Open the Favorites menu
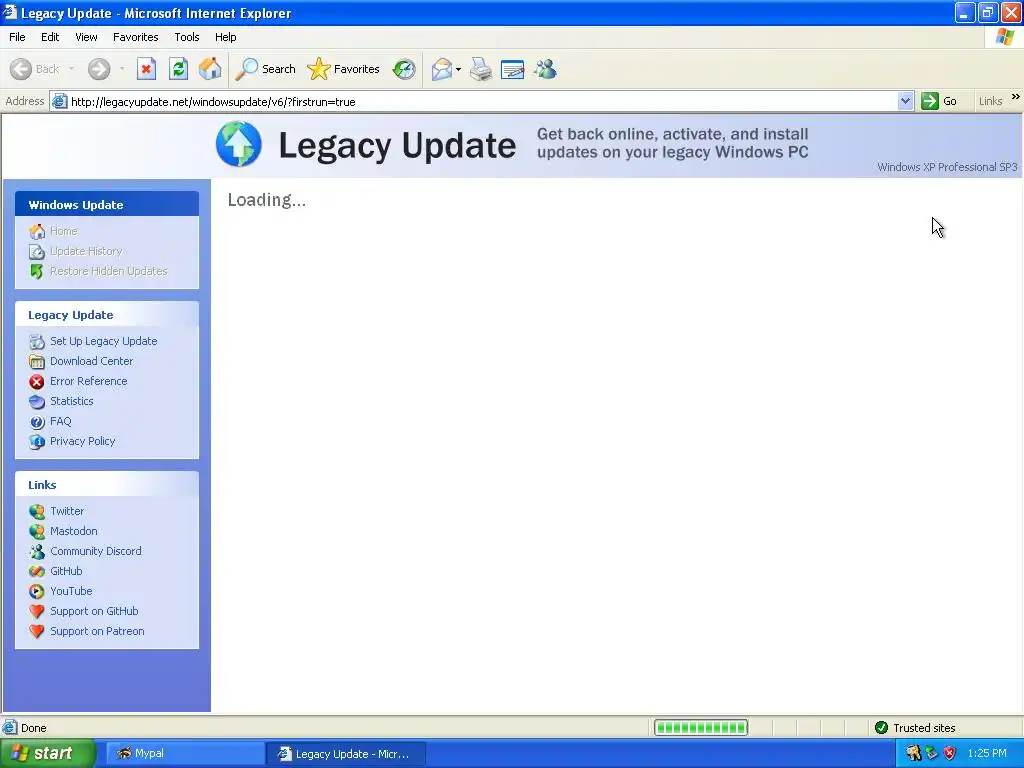 click(x=136, y=37)
